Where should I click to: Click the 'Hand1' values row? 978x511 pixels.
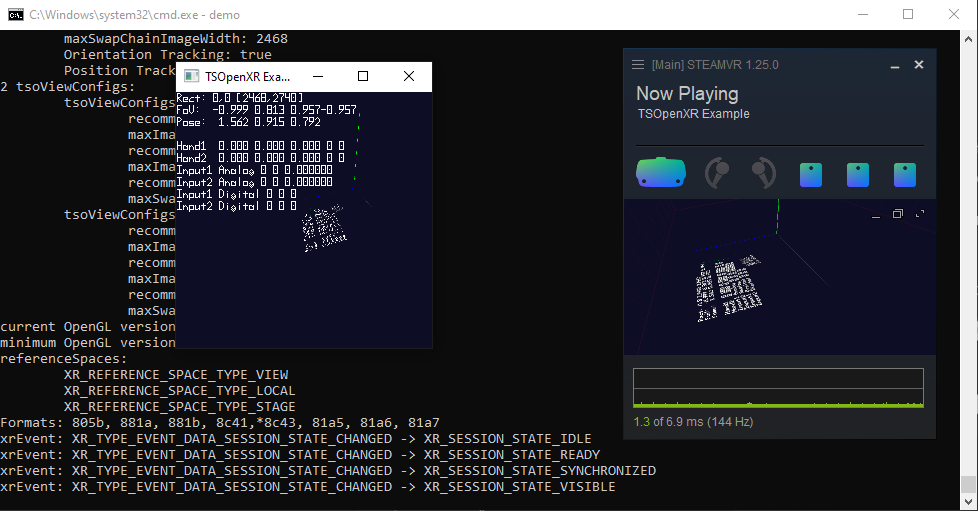click(261, 146)
